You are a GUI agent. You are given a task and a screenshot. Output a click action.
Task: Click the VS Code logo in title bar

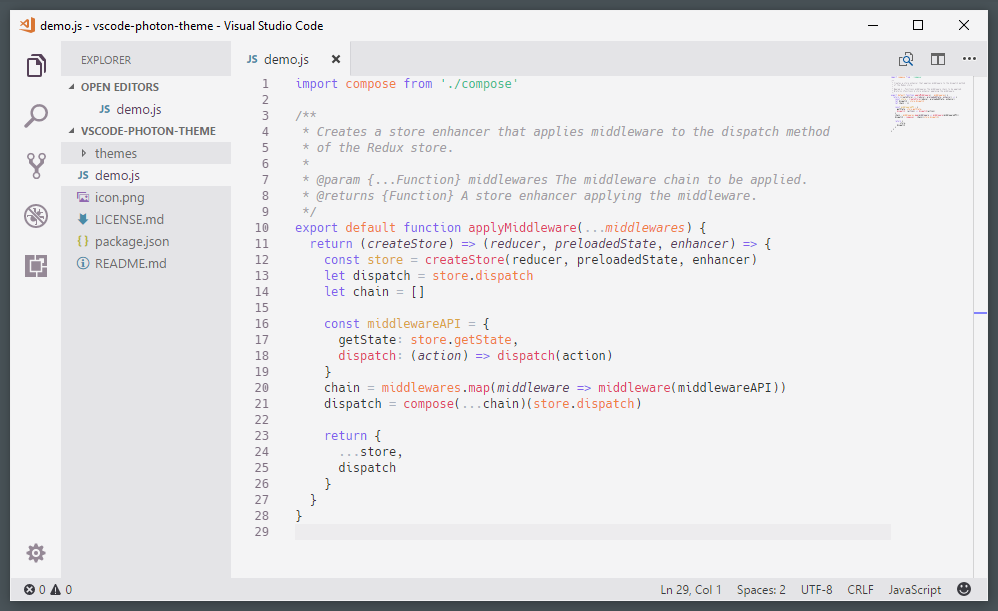click(27, 25)
